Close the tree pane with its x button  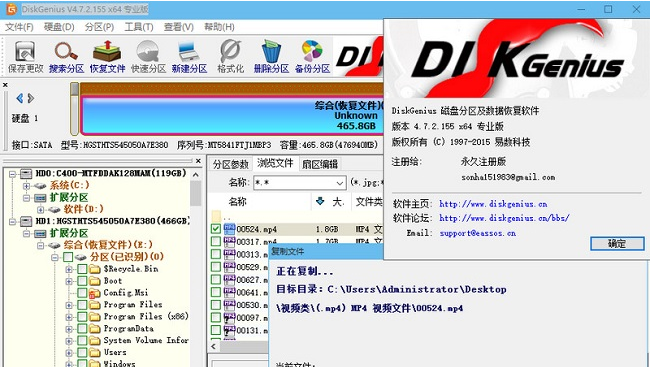[198, 161]
